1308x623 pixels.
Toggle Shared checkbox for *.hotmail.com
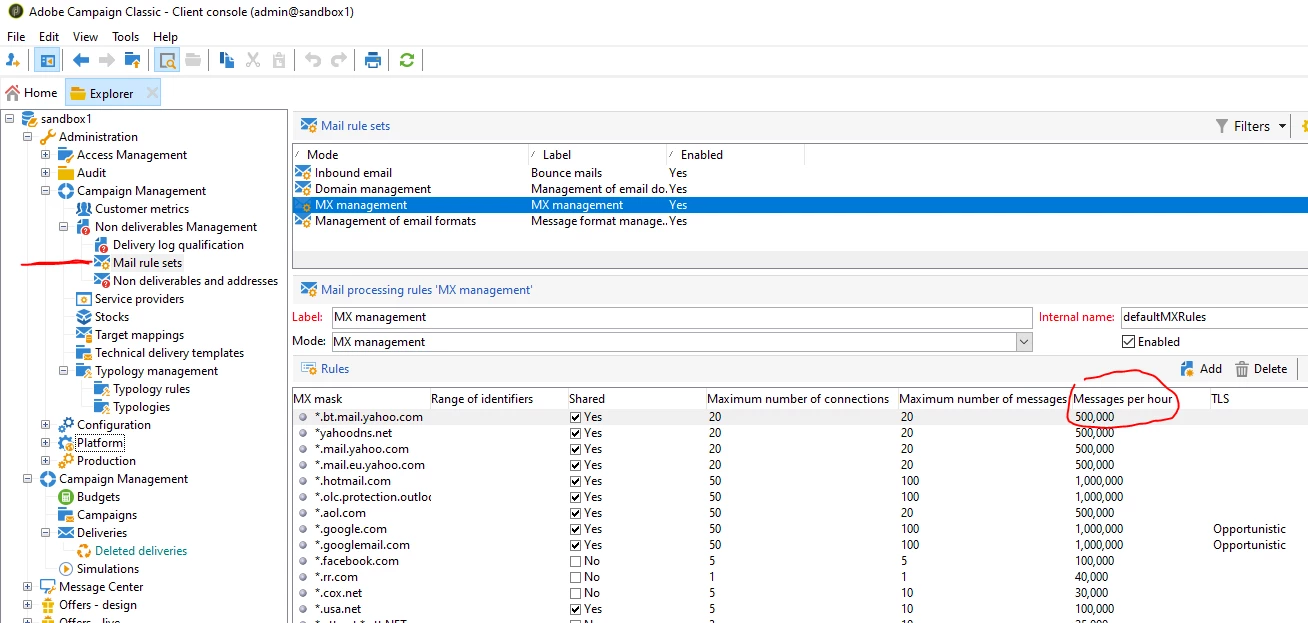[x=576, y=481]
